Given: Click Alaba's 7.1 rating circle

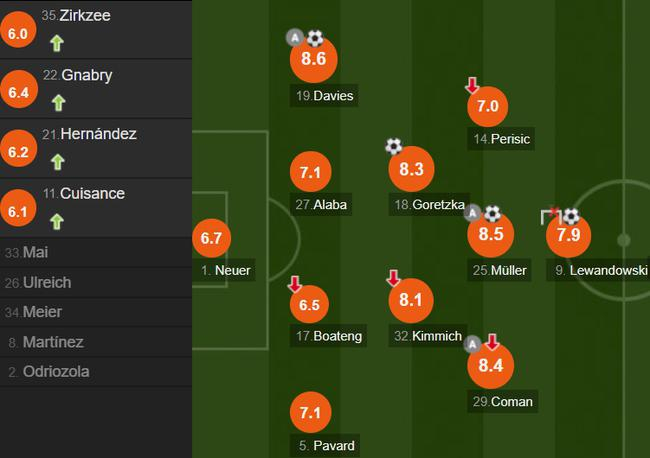Looking at the screenshot, I should click(x=311, y=173).
